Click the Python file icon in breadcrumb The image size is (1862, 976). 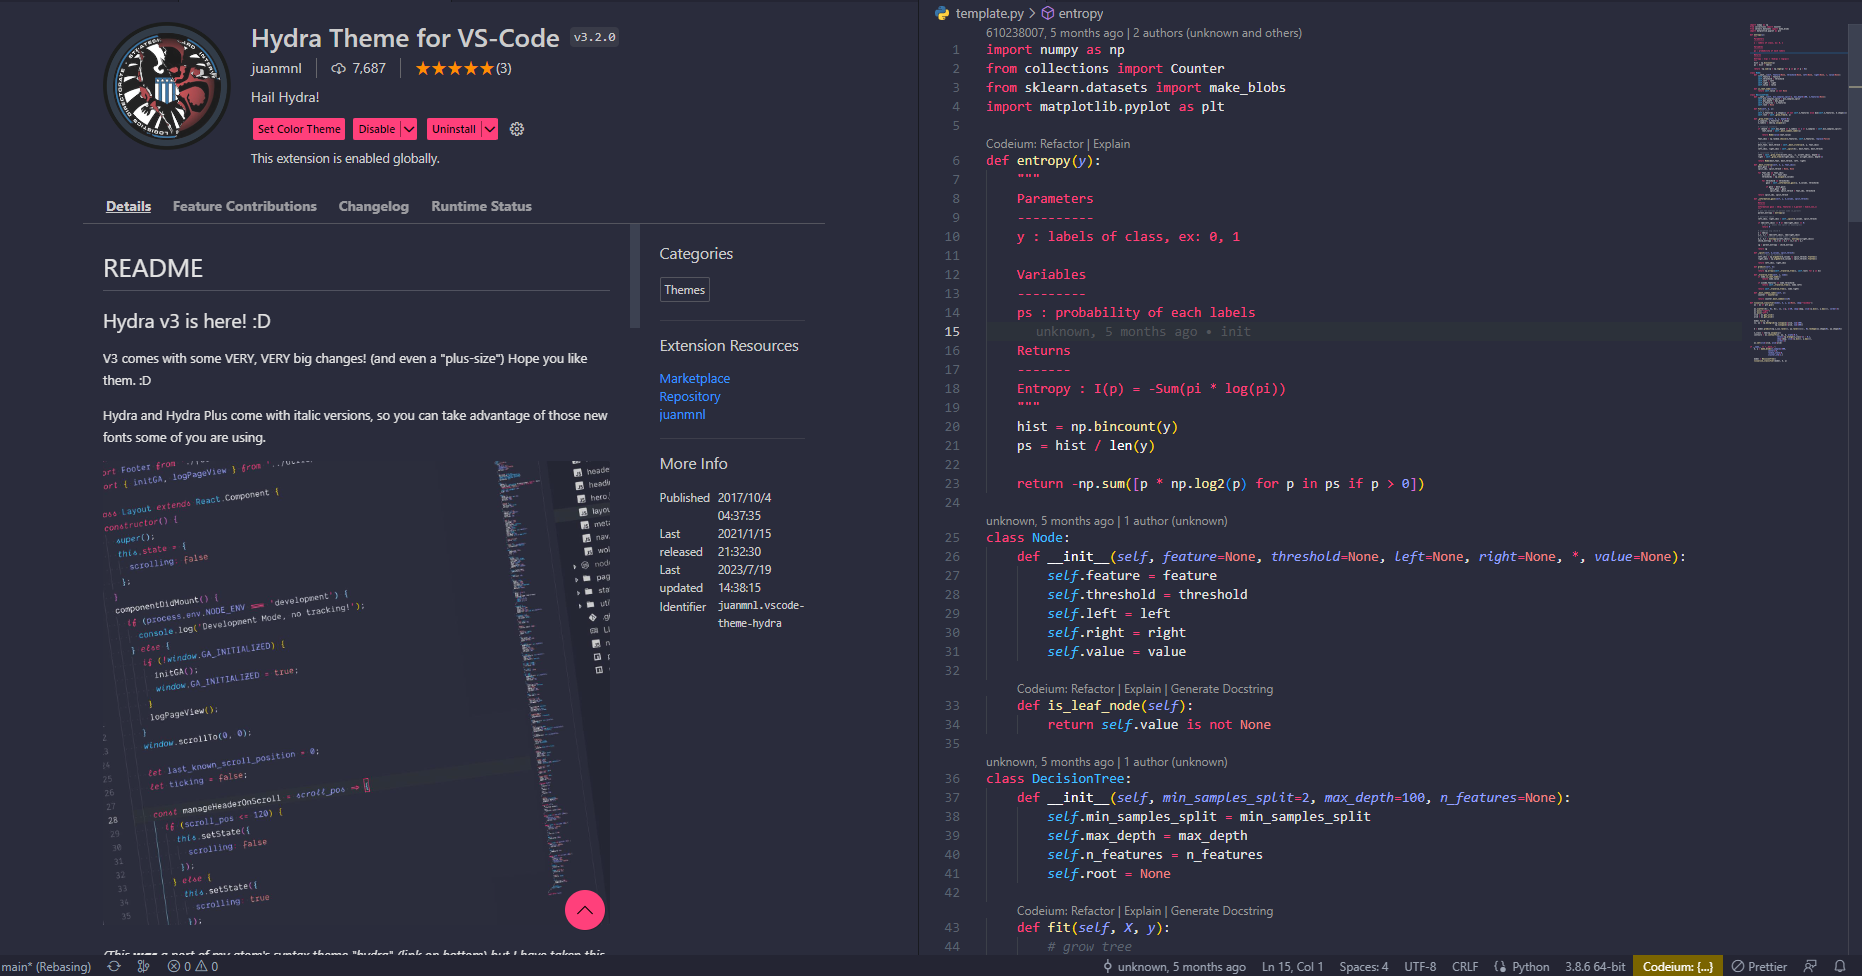tap(942, 13)
